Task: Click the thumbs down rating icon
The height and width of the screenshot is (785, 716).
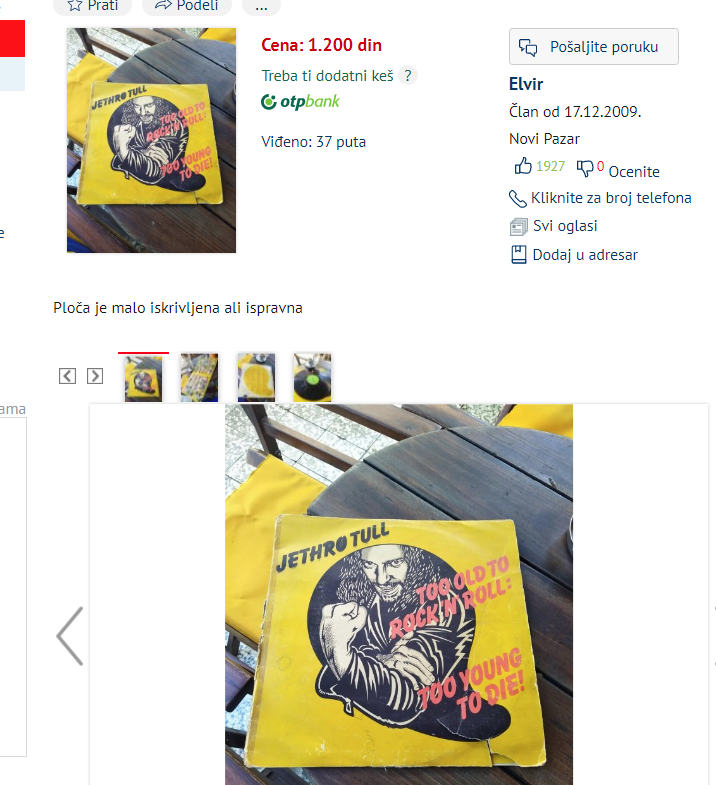Action: [x=584, y=168]
